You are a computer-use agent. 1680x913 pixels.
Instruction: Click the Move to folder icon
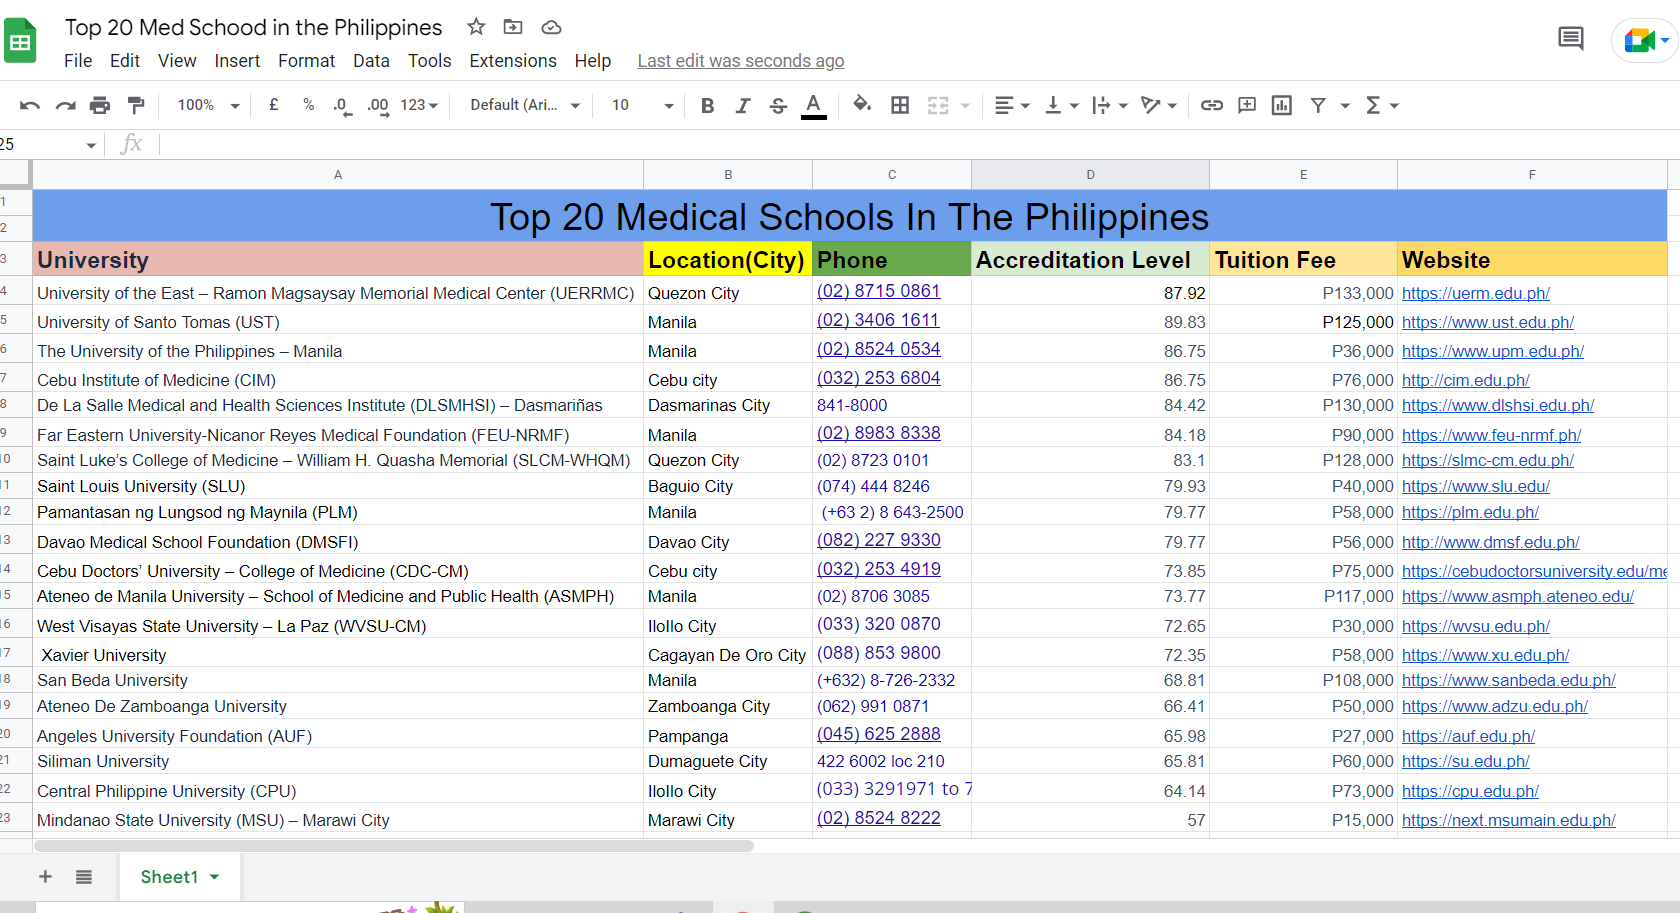pos(513,27)
